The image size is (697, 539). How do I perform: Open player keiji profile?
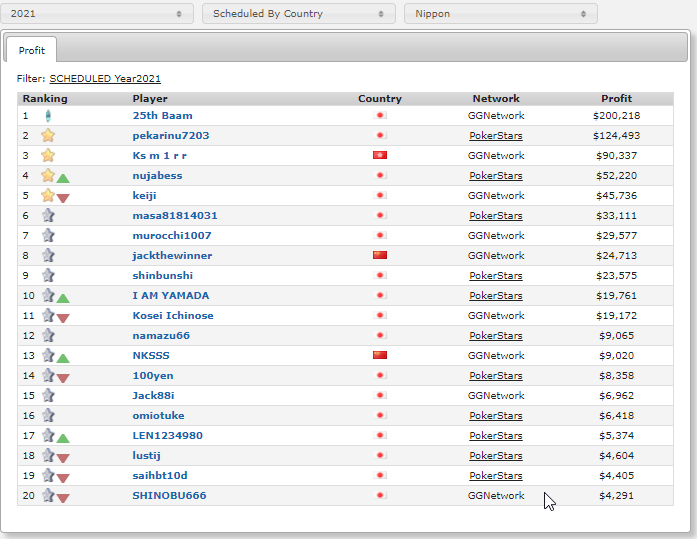pyautogui.click(x=144, y=196)
